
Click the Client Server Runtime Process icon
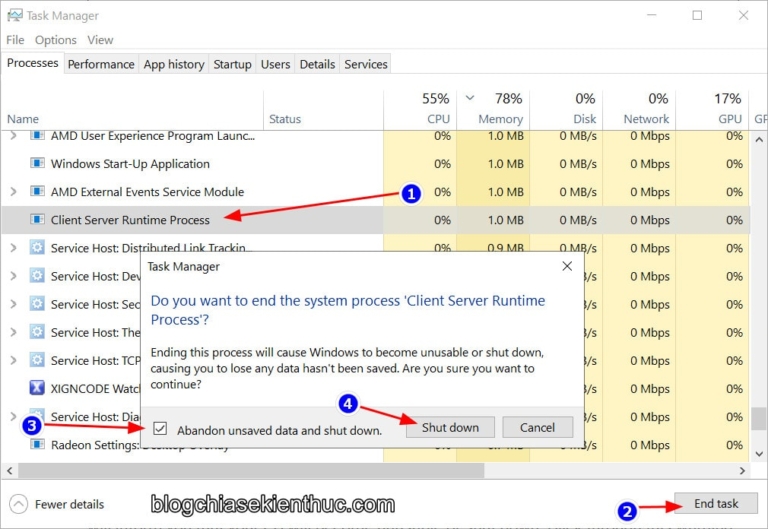coord(37,220)
